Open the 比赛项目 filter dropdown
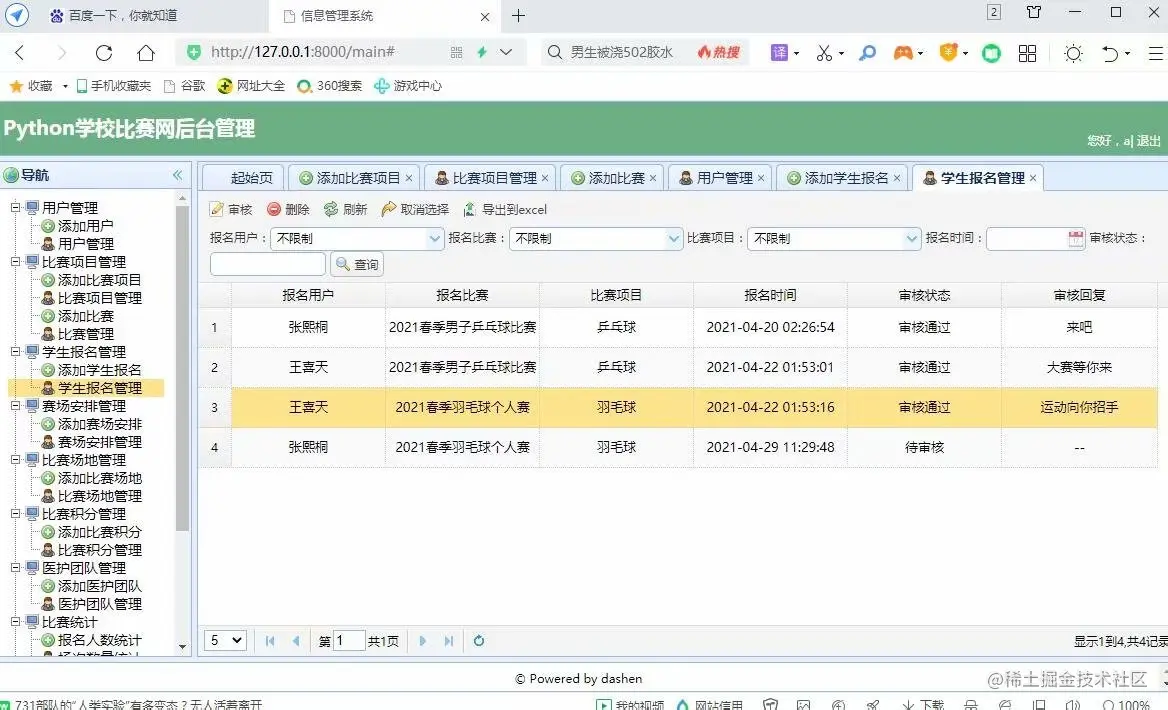The image size is (1168, 710). (x=912, y=238)
